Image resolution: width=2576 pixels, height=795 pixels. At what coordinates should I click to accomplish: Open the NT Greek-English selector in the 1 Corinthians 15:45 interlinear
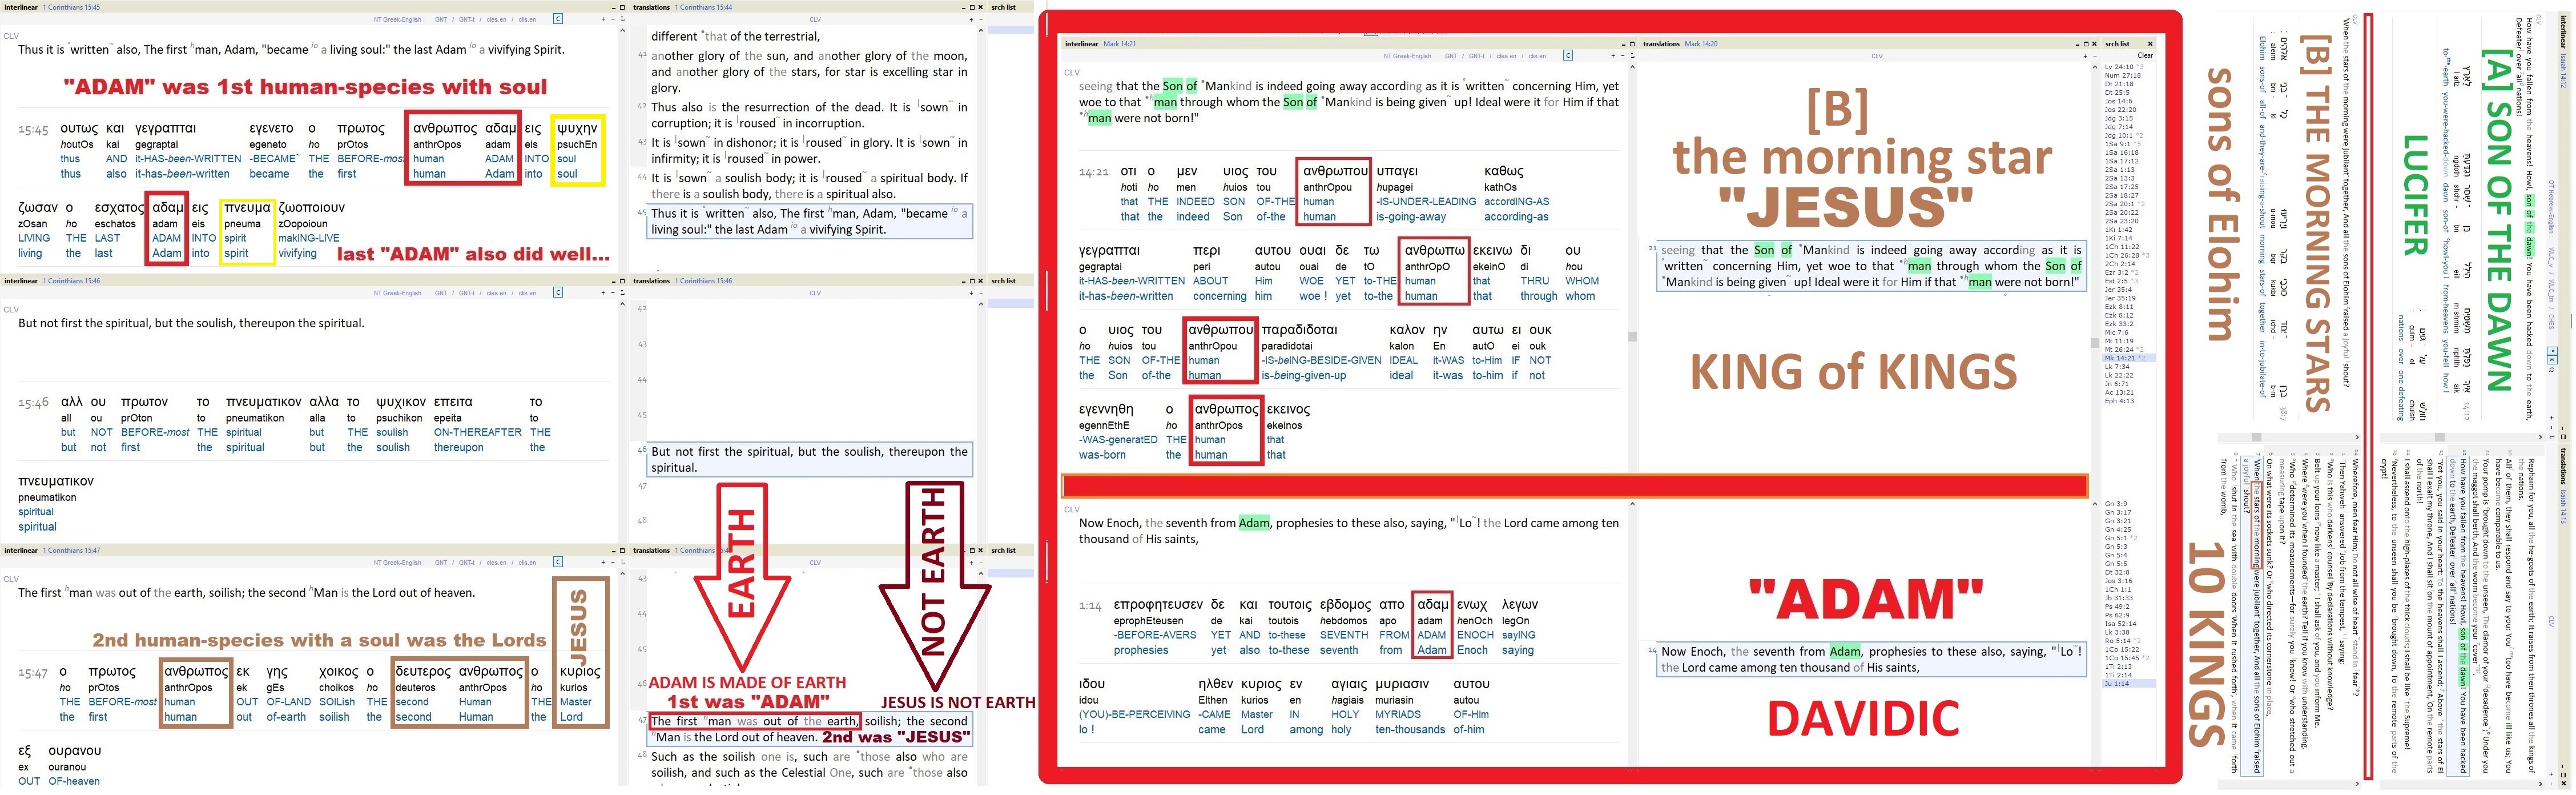tap(399, 19)
